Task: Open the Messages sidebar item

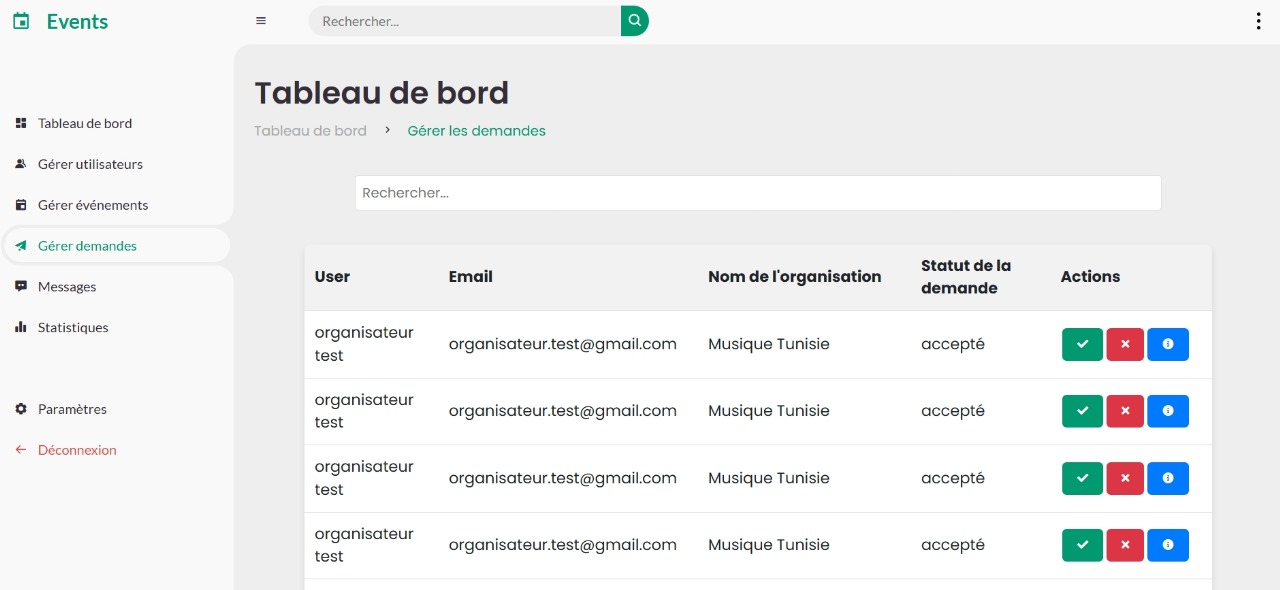Action: point(67,287)
